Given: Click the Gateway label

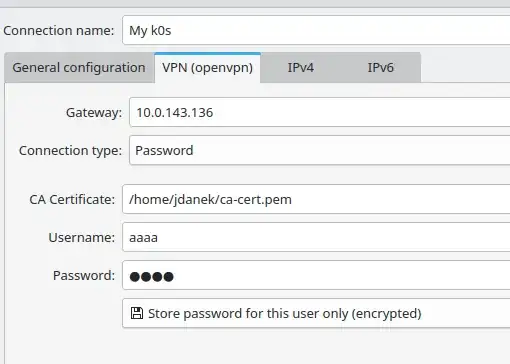Looking at the screenshot, I should [x=94, y=113].
